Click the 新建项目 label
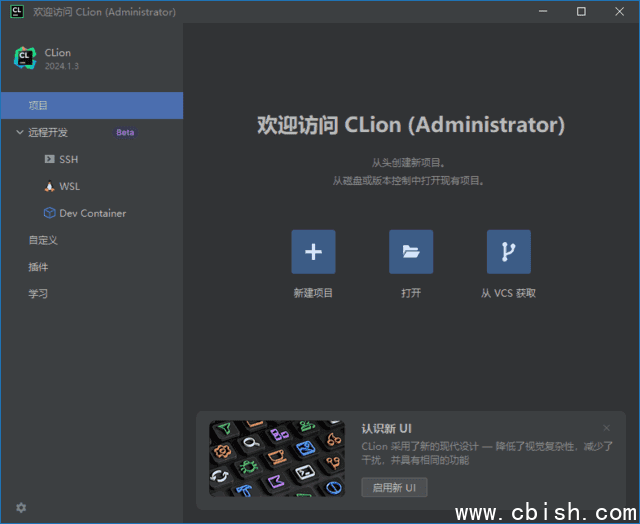Screen dimensions: 640x524 tap(313, 293)
